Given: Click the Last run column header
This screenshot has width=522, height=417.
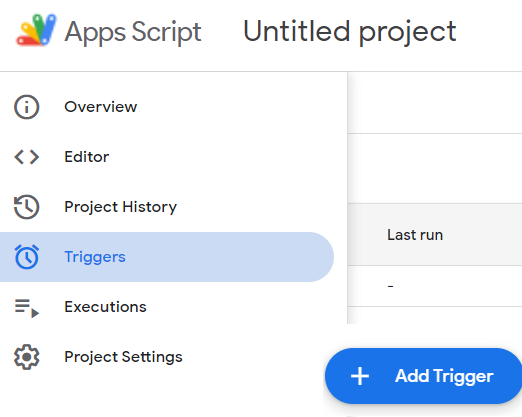Looking at the screenshot, I should point(415,235).
